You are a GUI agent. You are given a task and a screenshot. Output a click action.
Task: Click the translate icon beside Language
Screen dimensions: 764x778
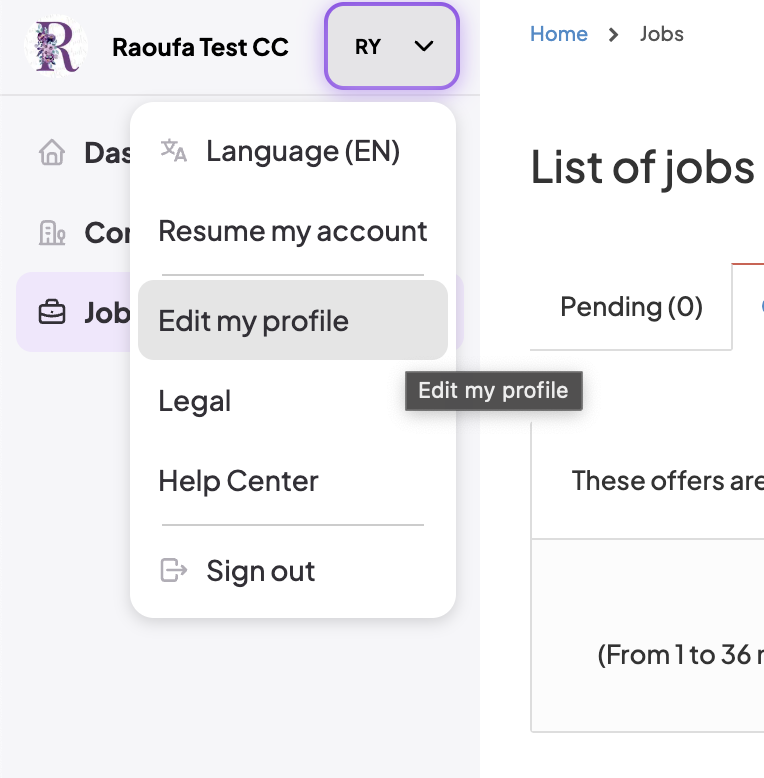[174, 151]
